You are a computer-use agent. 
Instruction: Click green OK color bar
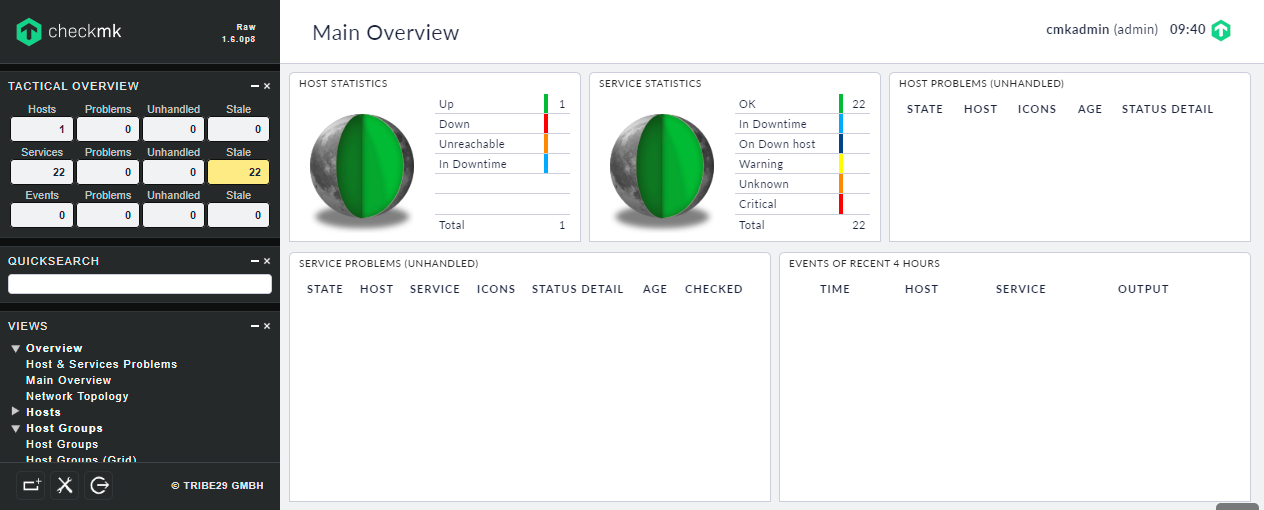841,104
